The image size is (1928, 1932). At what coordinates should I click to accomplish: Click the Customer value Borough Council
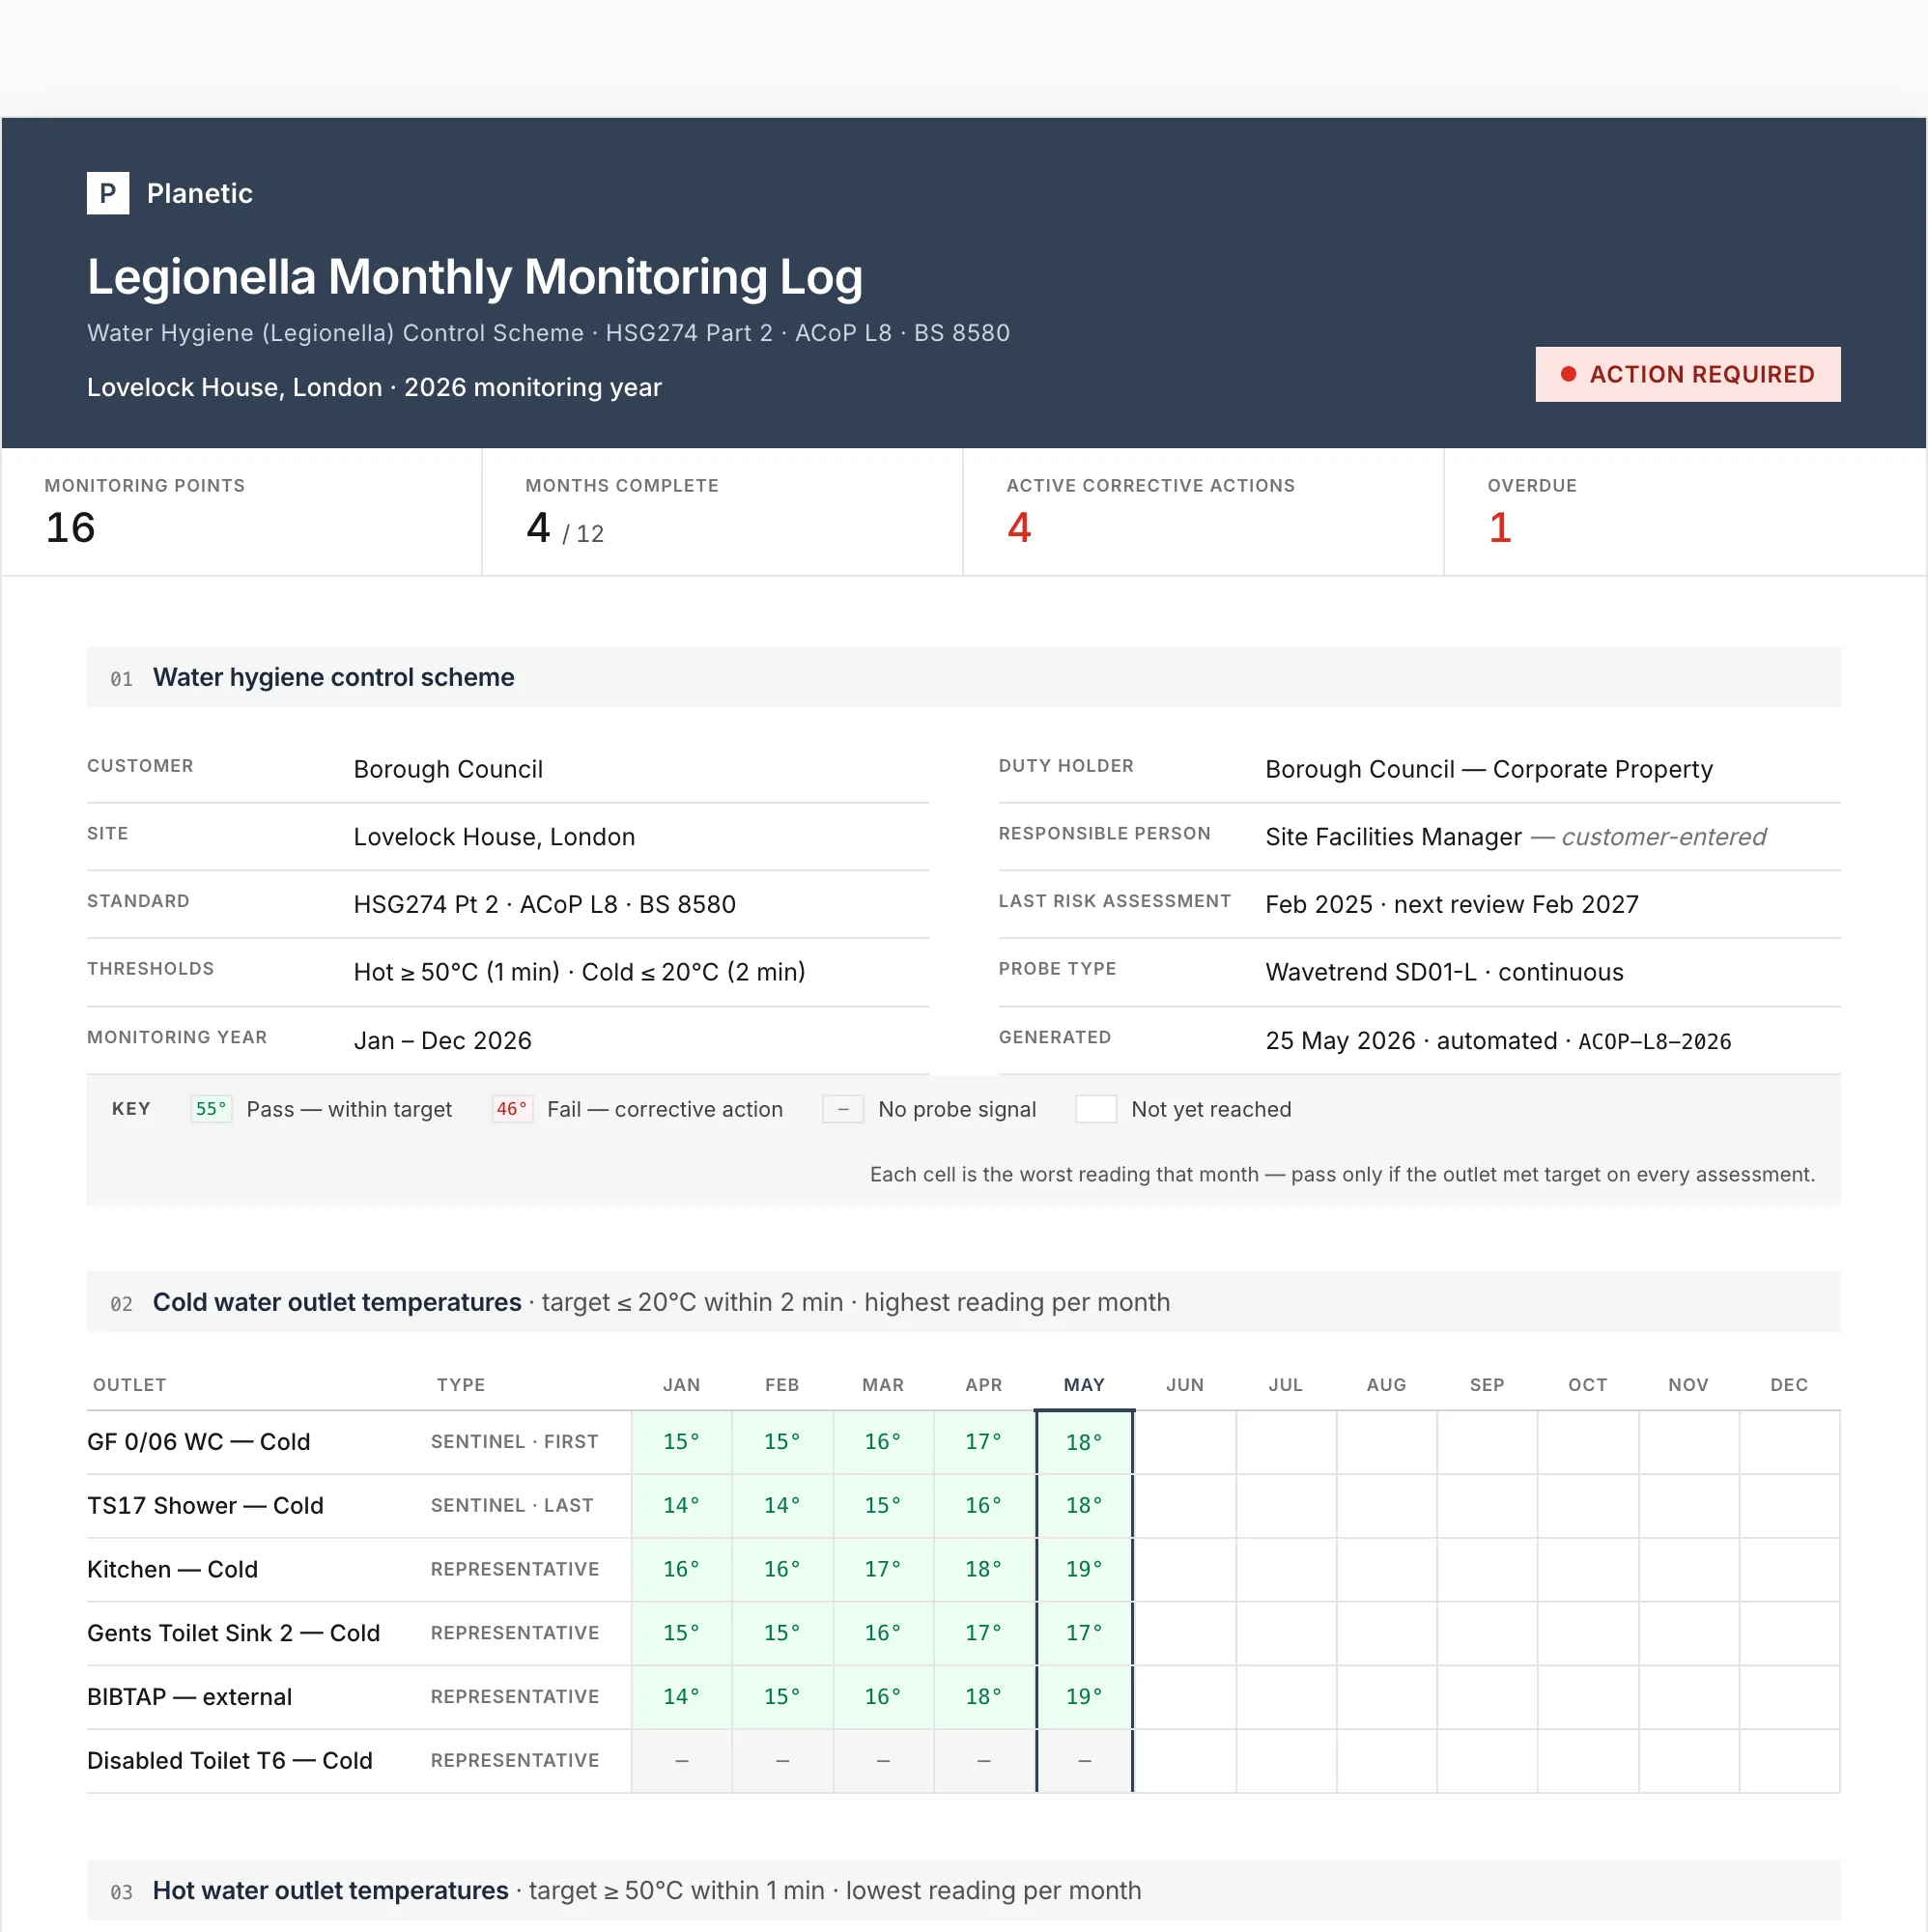click(x=448, y=769)
